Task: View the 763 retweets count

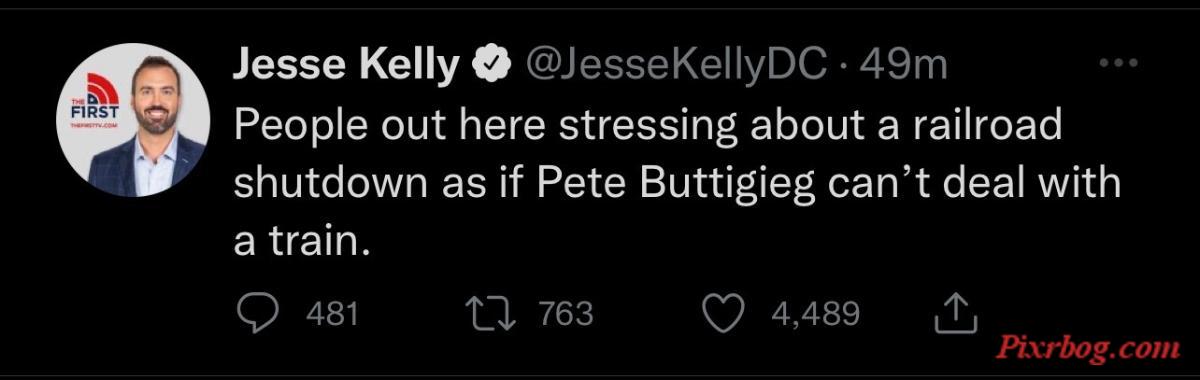Action: click(x=566, y=315)
